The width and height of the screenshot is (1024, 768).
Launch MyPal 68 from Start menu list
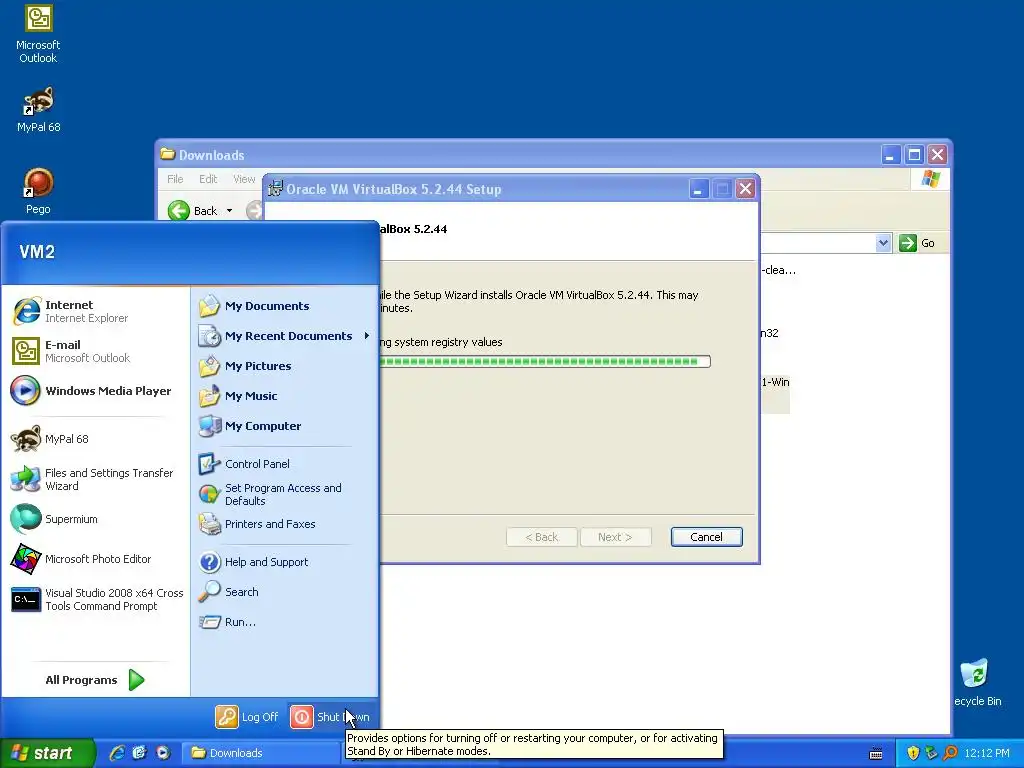point(95,439)
